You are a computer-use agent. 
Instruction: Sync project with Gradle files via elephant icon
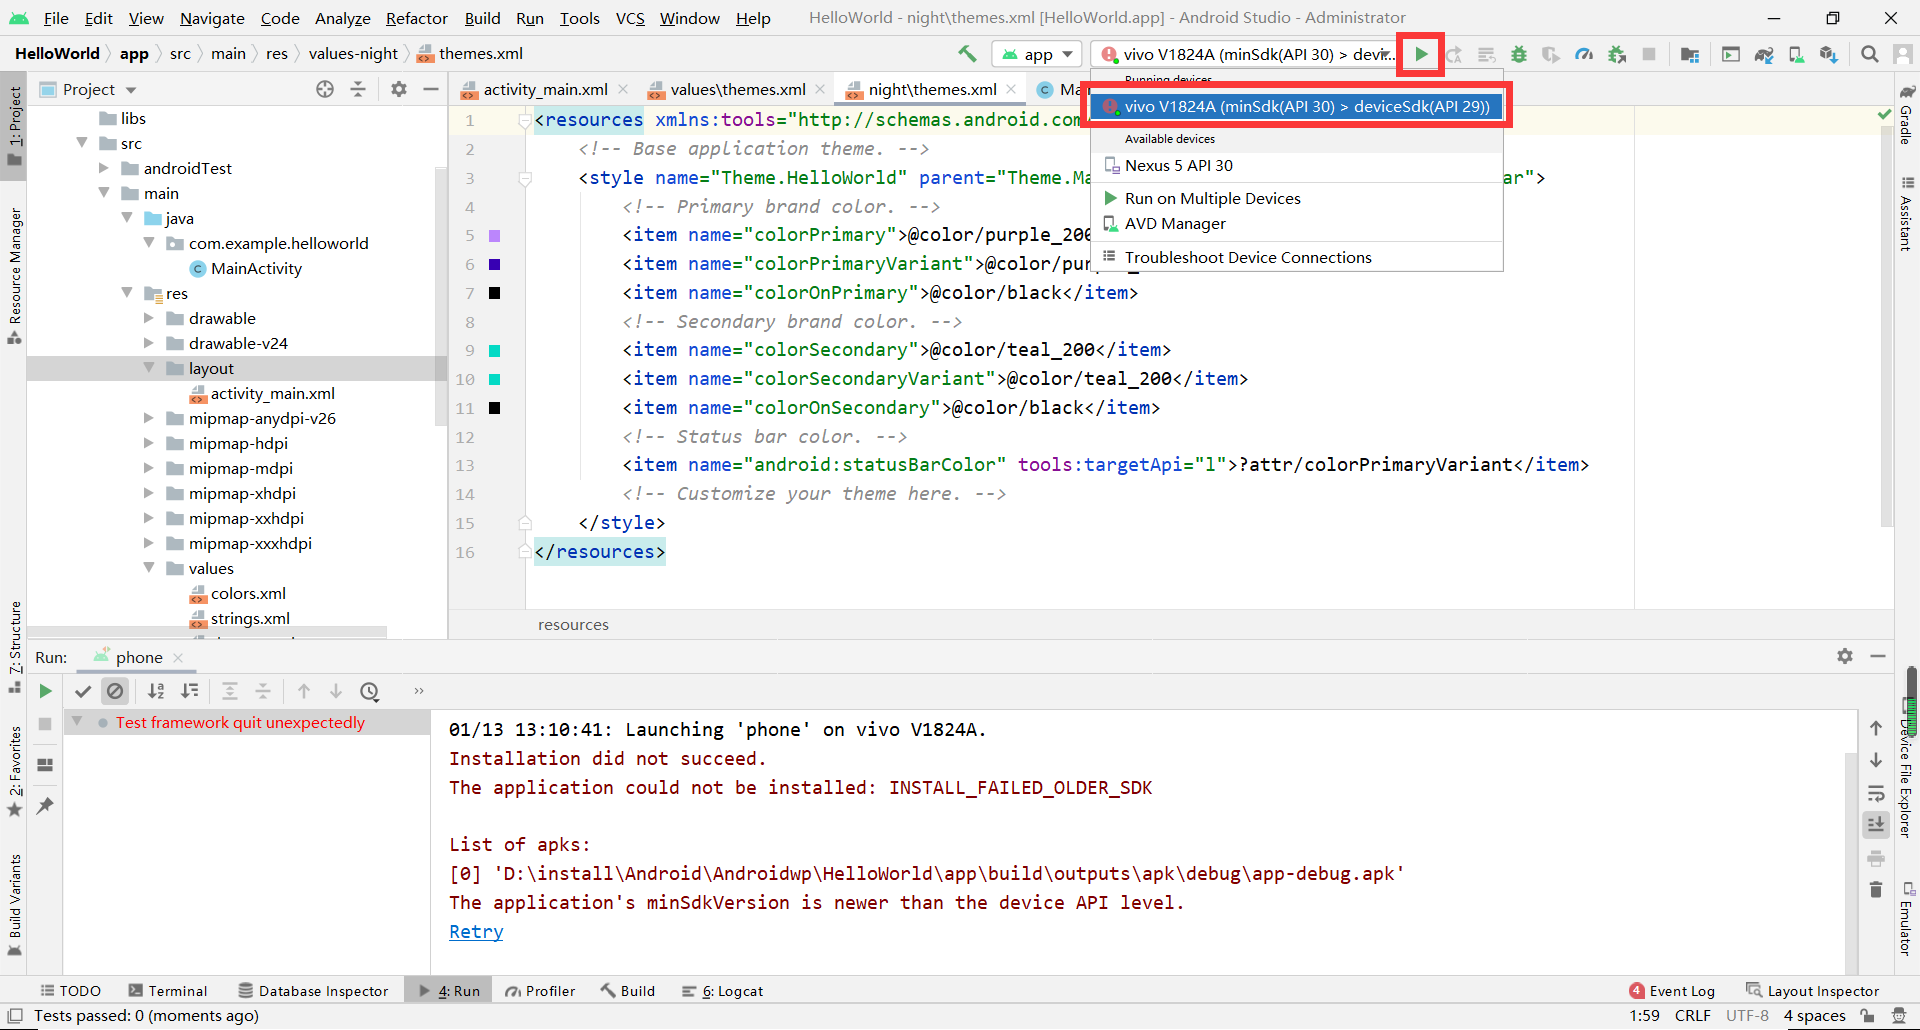[x=1764, y=54]
